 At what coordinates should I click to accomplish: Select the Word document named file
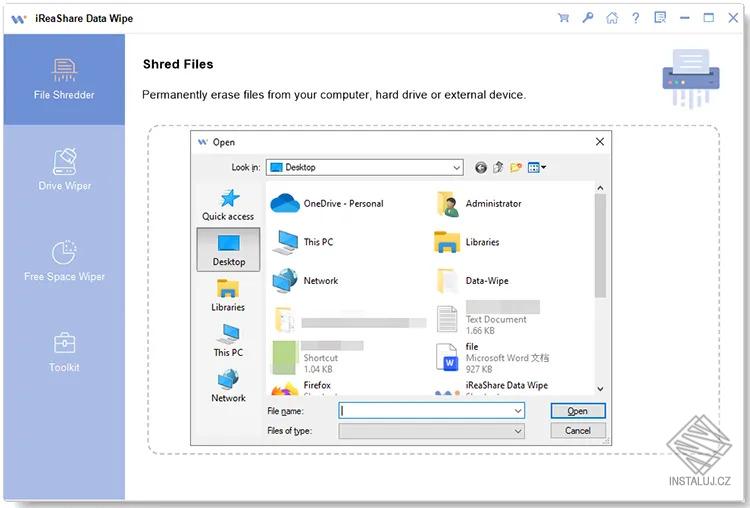pyautogui.click(x=493, y=358)
